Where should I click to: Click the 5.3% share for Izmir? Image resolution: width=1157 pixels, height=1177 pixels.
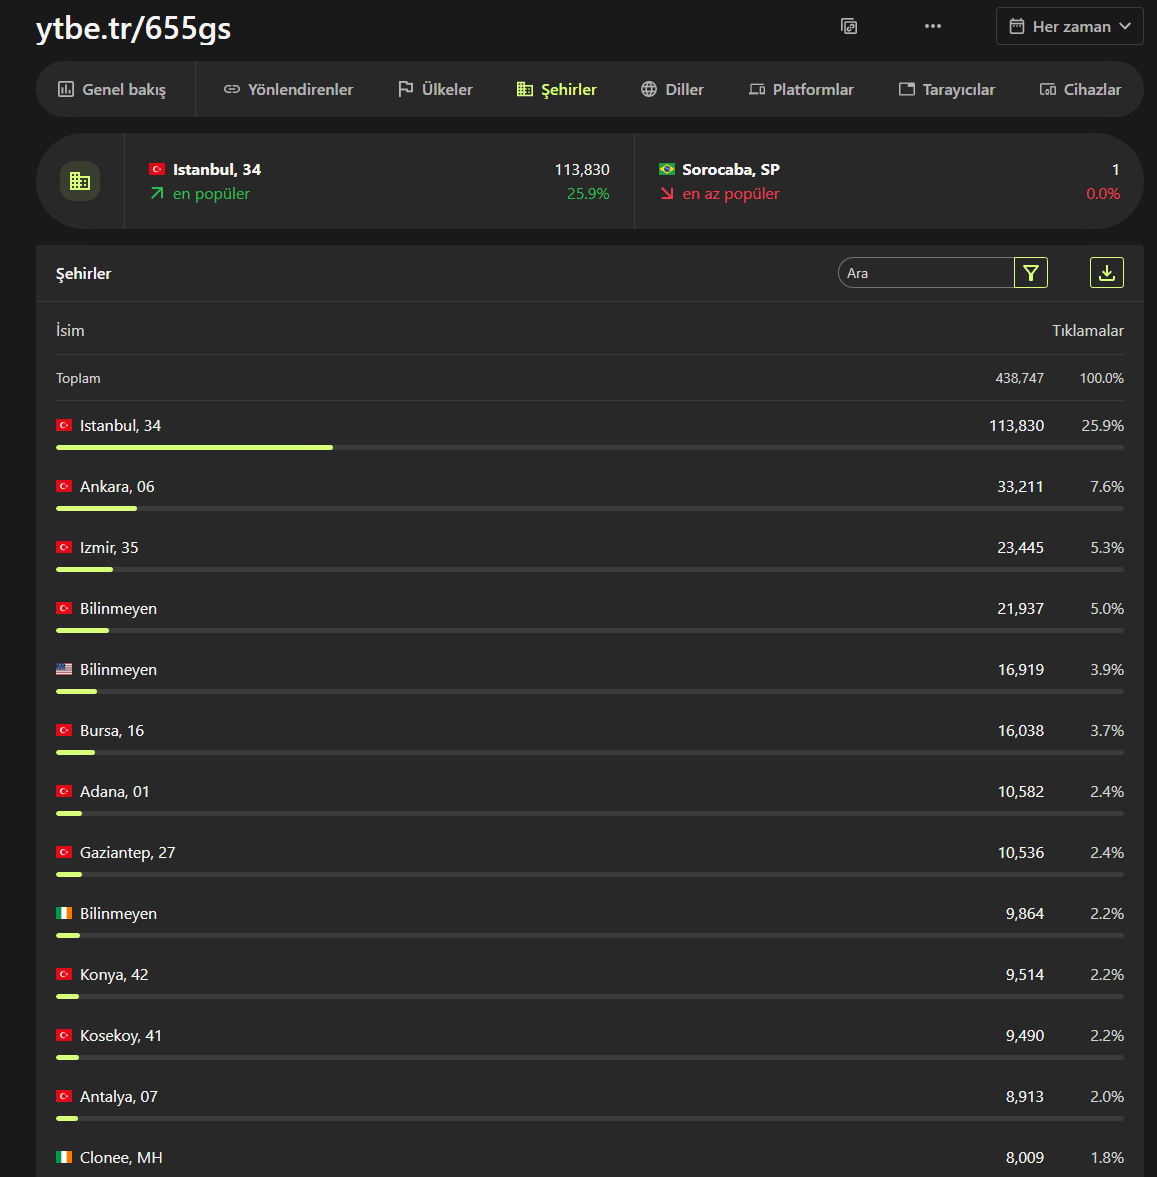click(1107, 548)
